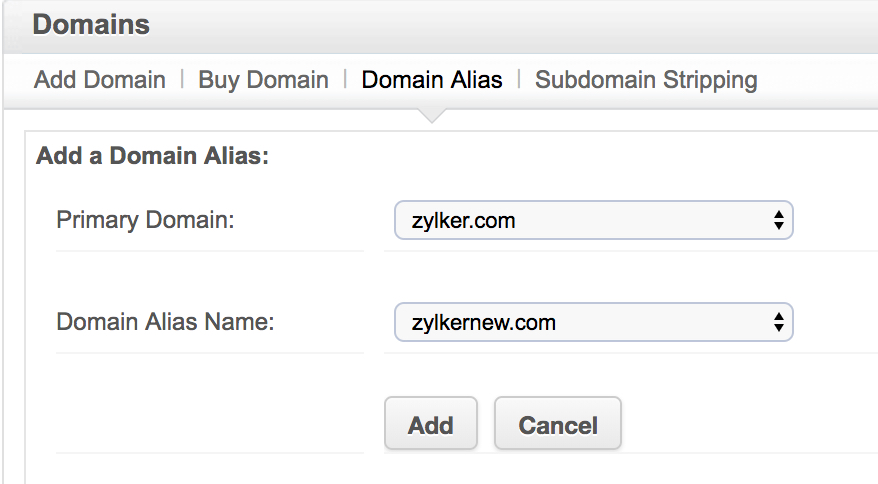Open the Domain Alias Name dropdown
878x484 pixels.
[x=592, y=323]
